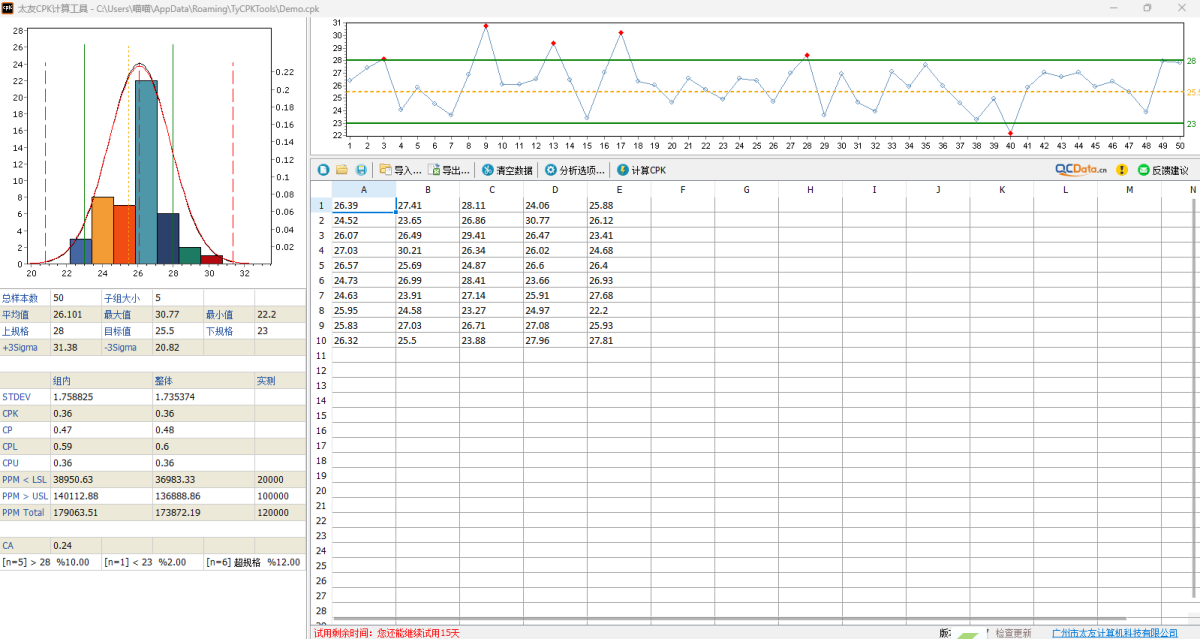
Task: Select cell containing 30.77 in column D
Action: click(555, 220)
